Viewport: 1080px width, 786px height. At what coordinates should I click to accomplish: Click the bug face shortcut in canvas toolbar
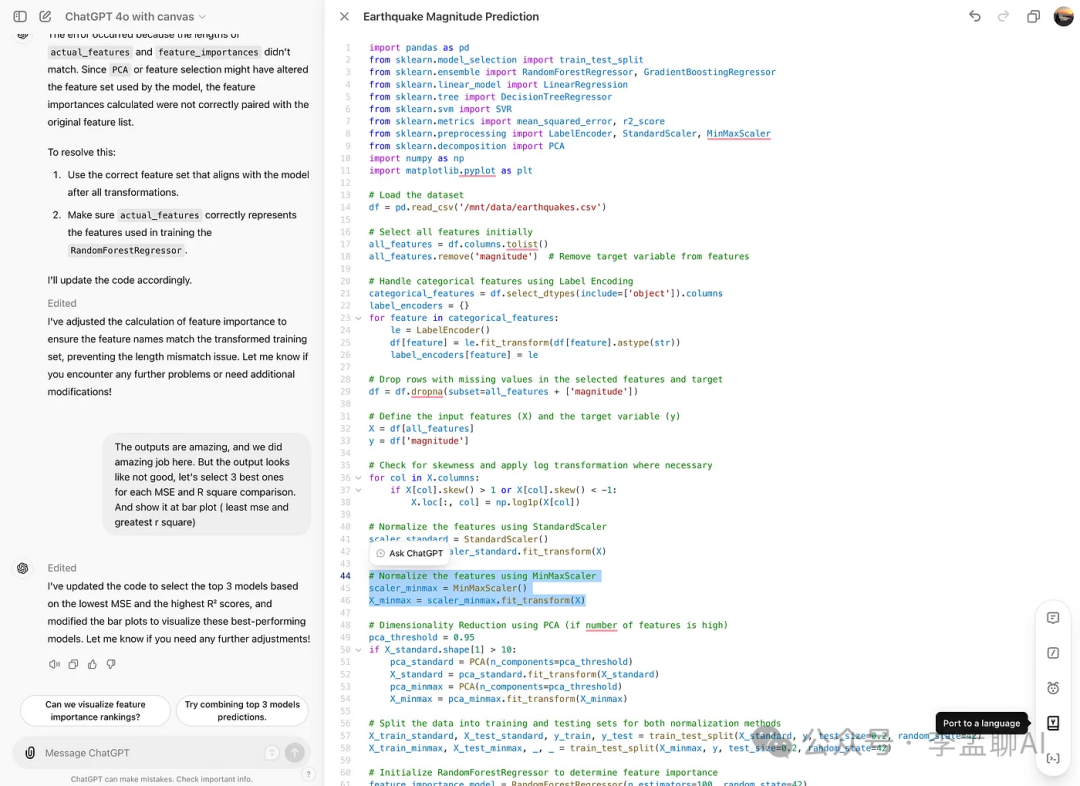point(1053,687)
